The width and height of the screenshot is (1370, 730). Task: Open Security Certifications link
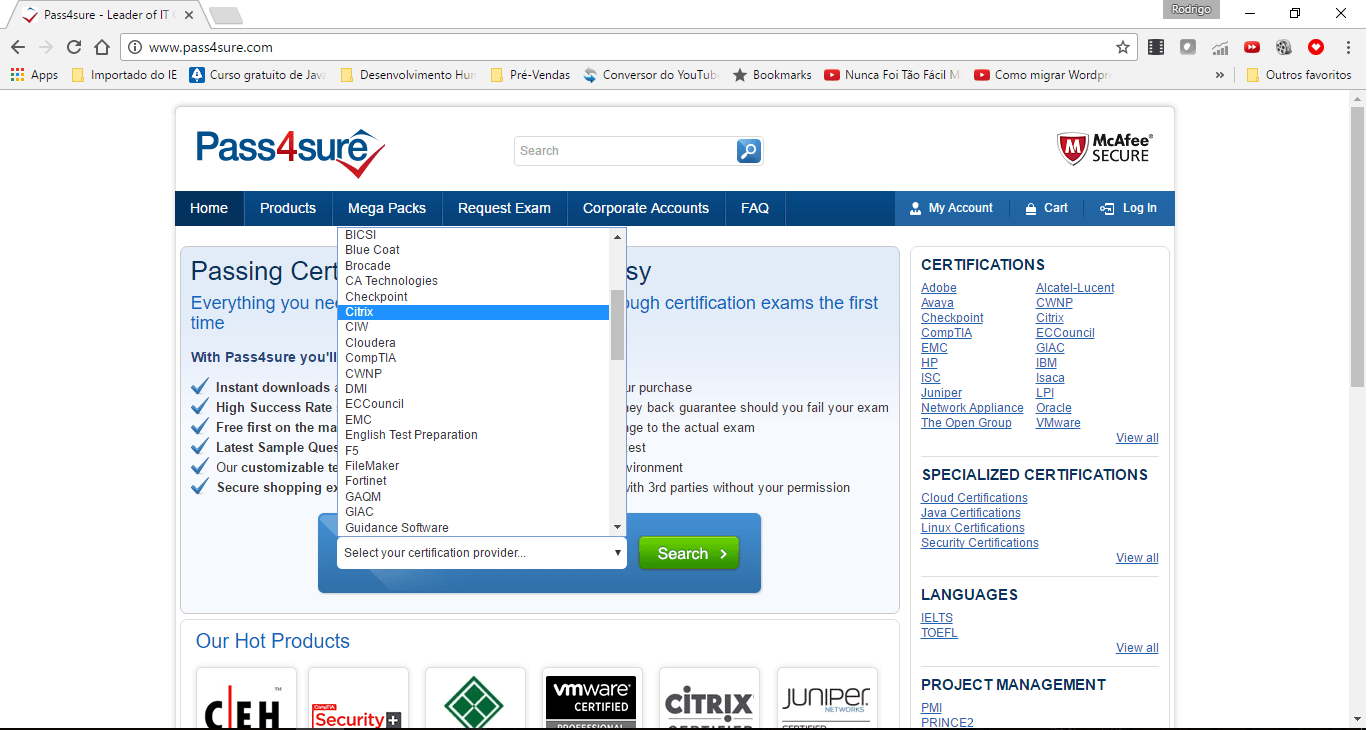pyautogui.click(x=980, y=543)
